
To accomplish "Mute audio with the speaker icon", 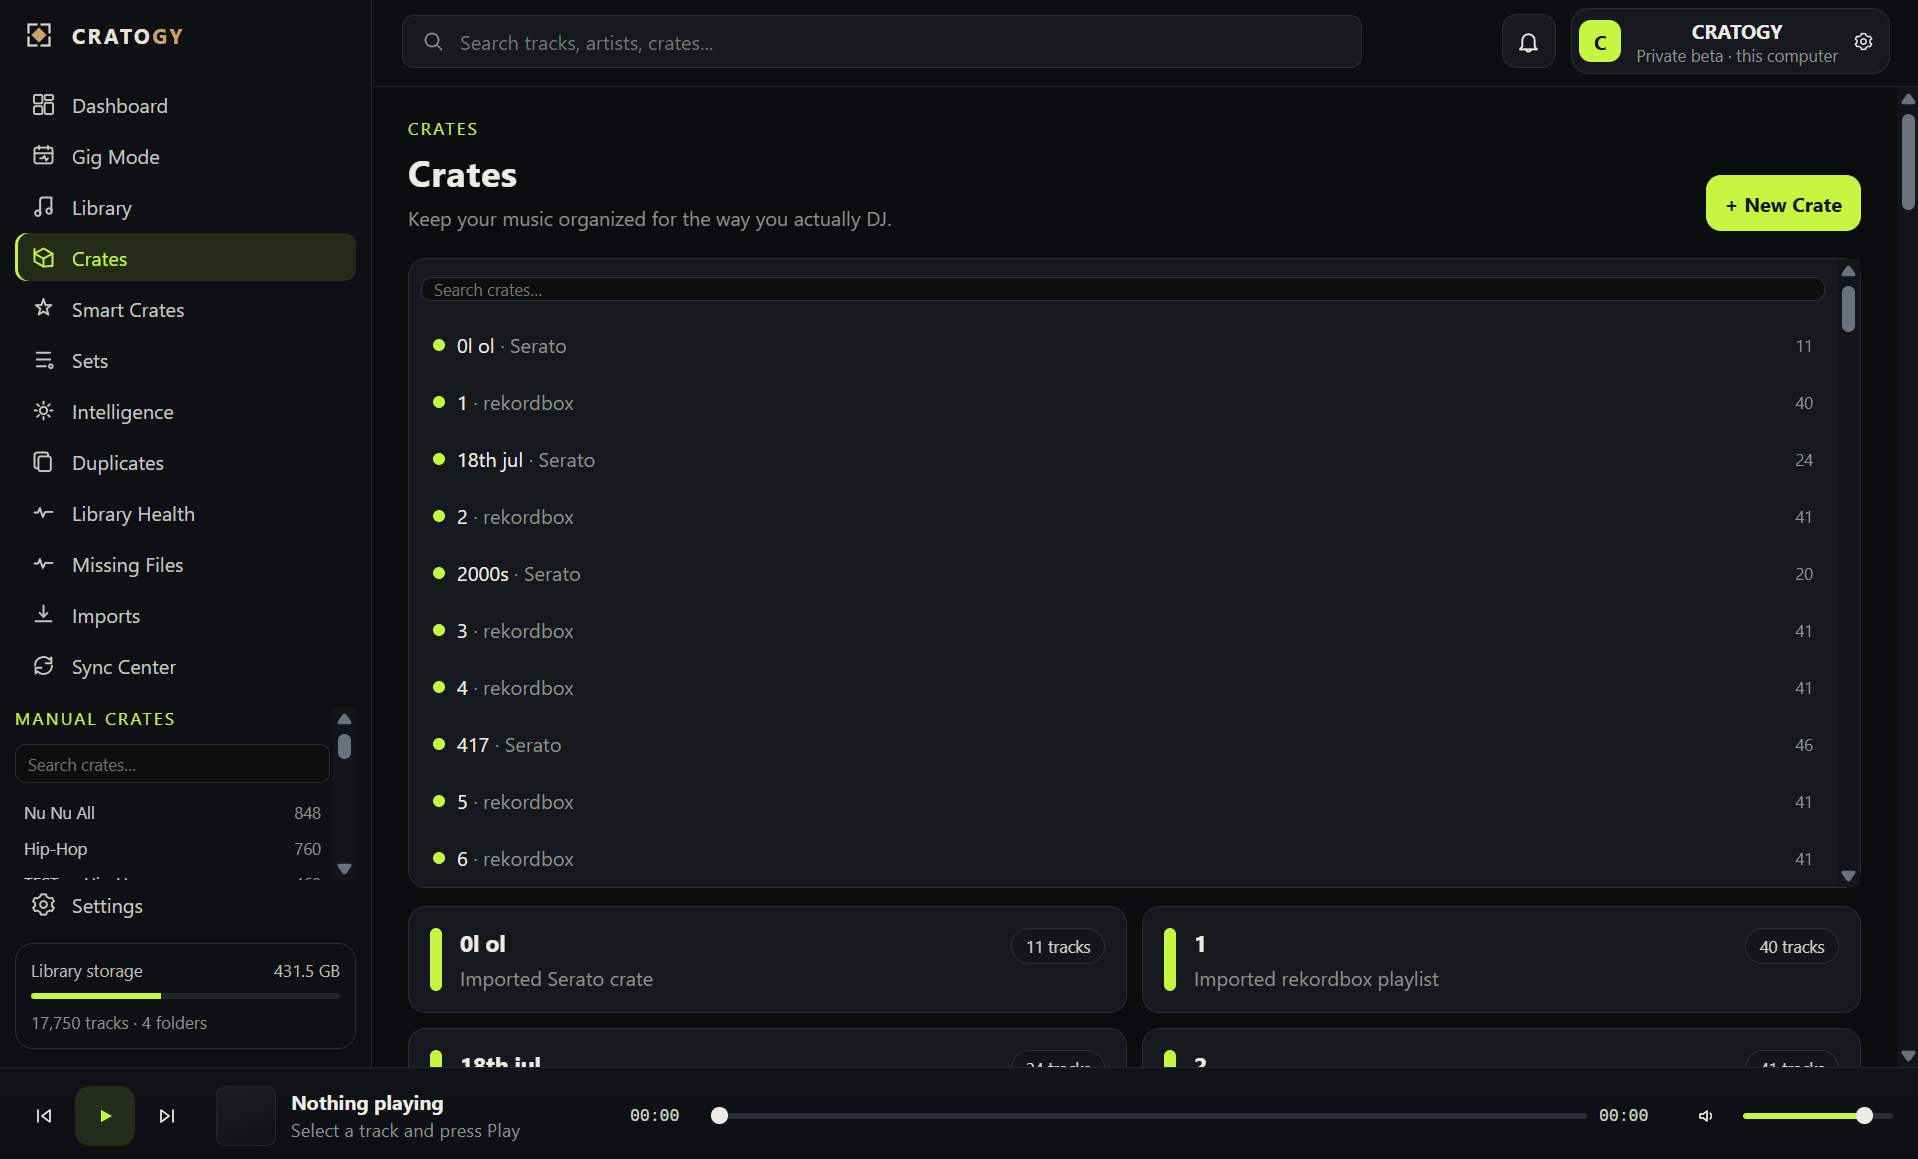I will (x=1706, y=1116).
